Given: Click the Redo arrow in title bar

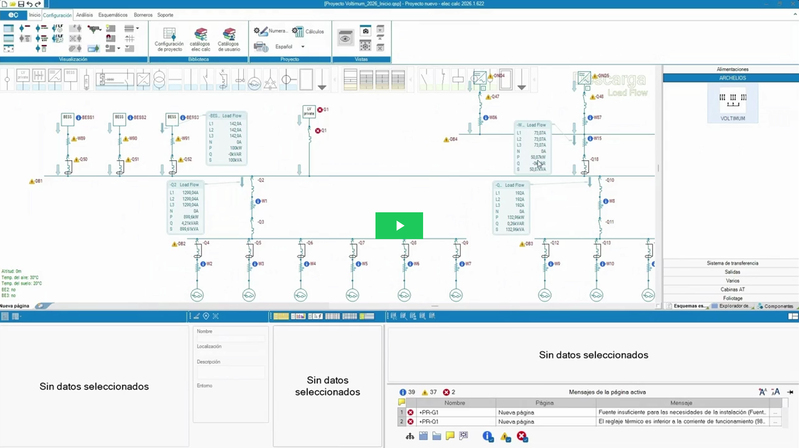Looking at the screenshot, I should click(38, 4).
